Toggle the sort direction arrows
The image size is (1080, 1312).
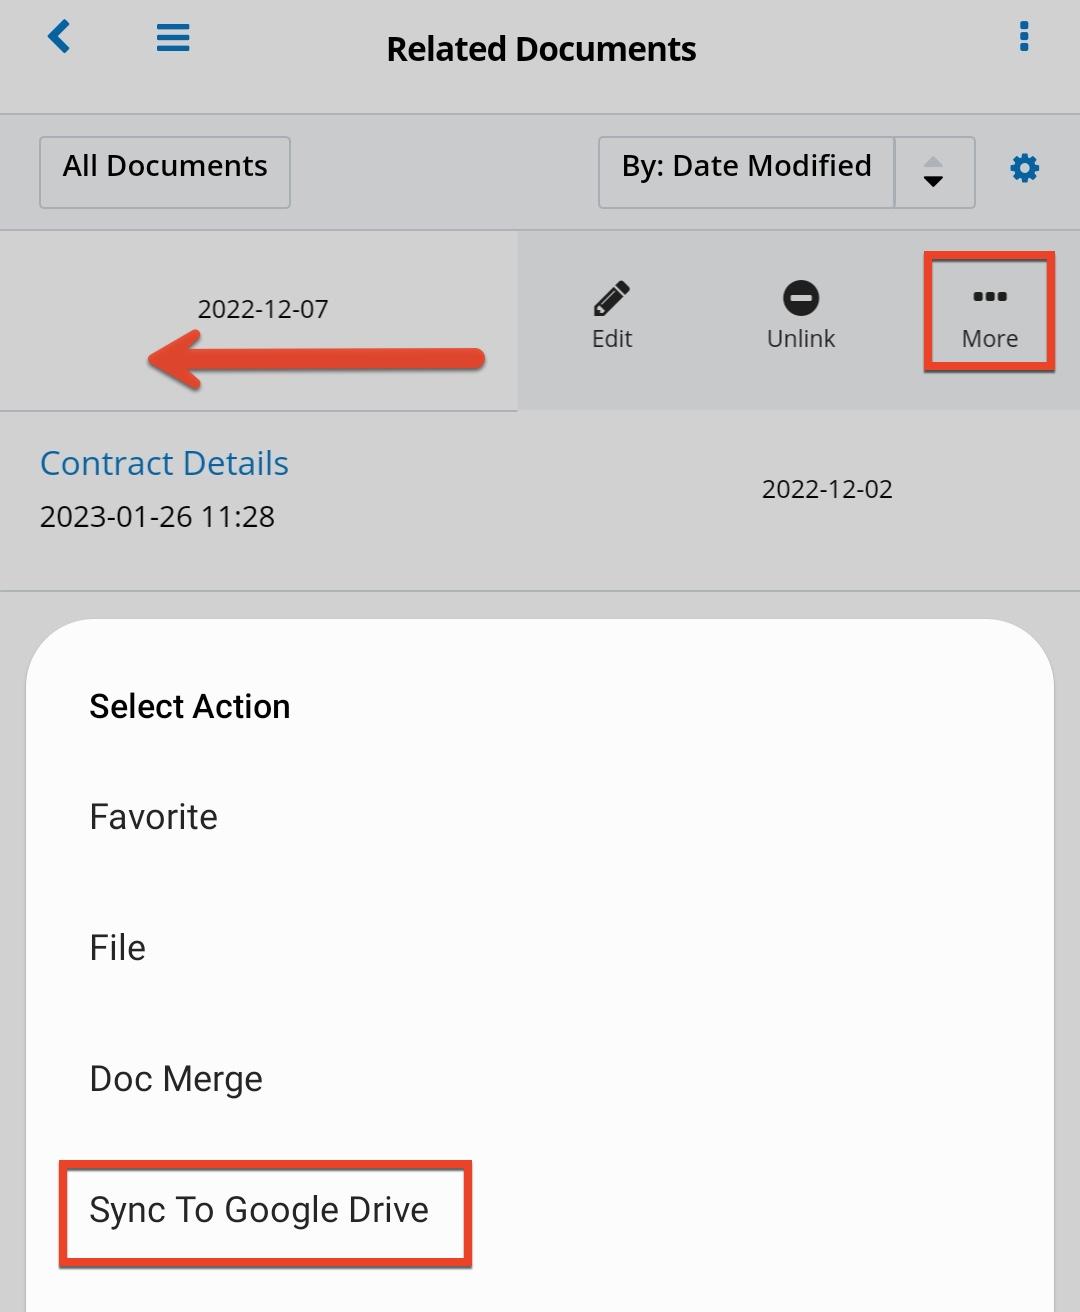pos(933,172)
